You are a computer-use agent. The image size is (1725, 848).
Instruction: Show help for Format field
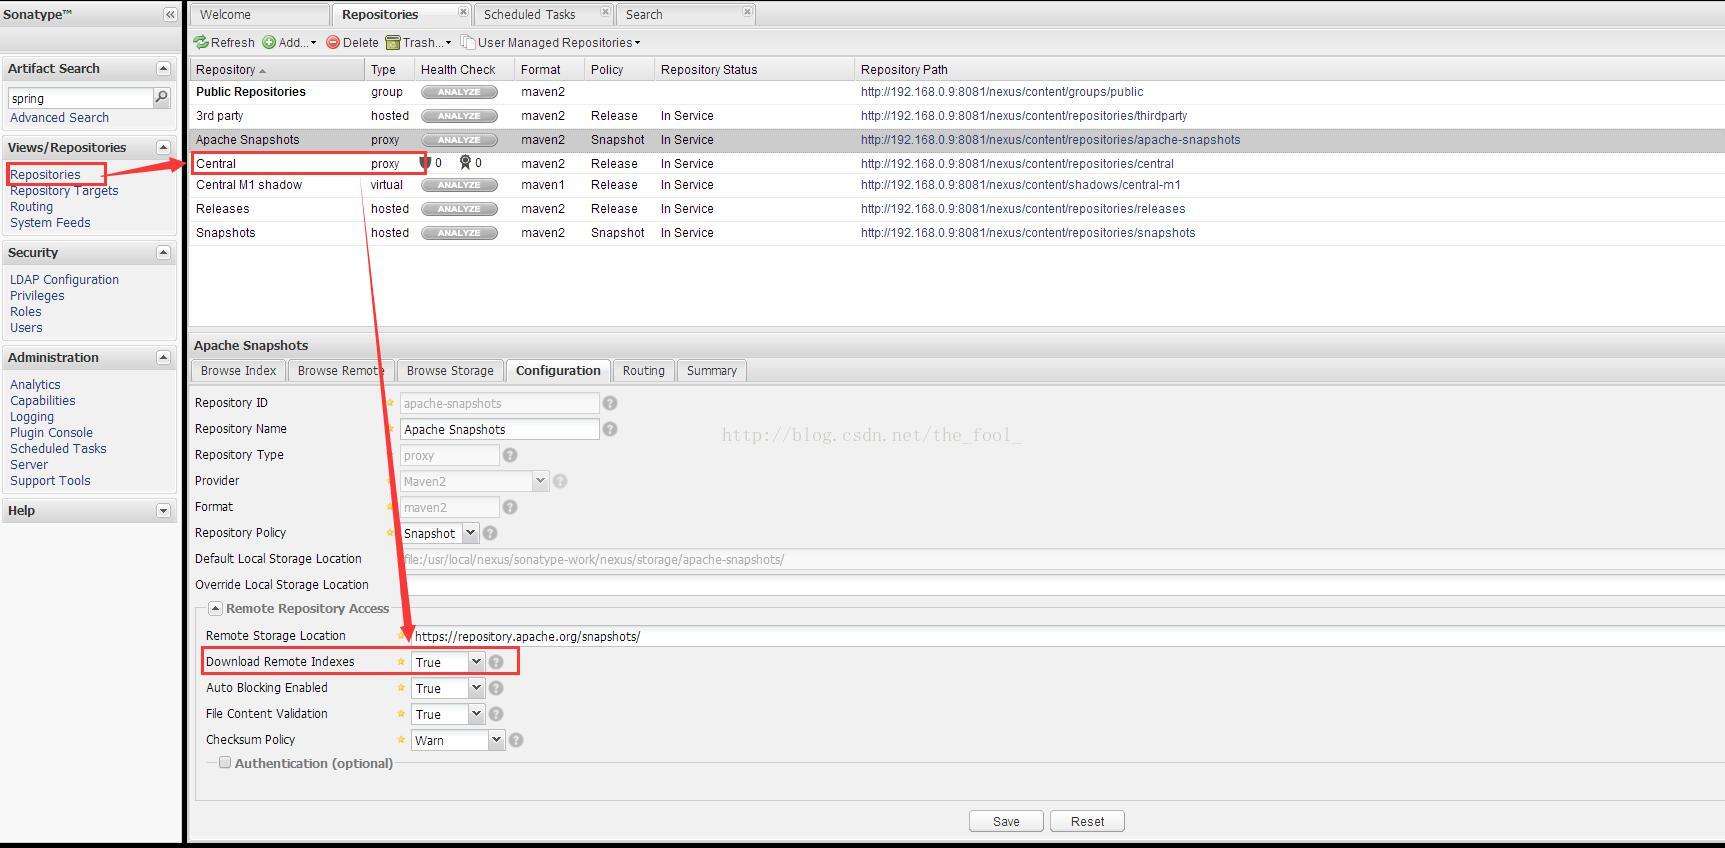[x=510, y=507]
